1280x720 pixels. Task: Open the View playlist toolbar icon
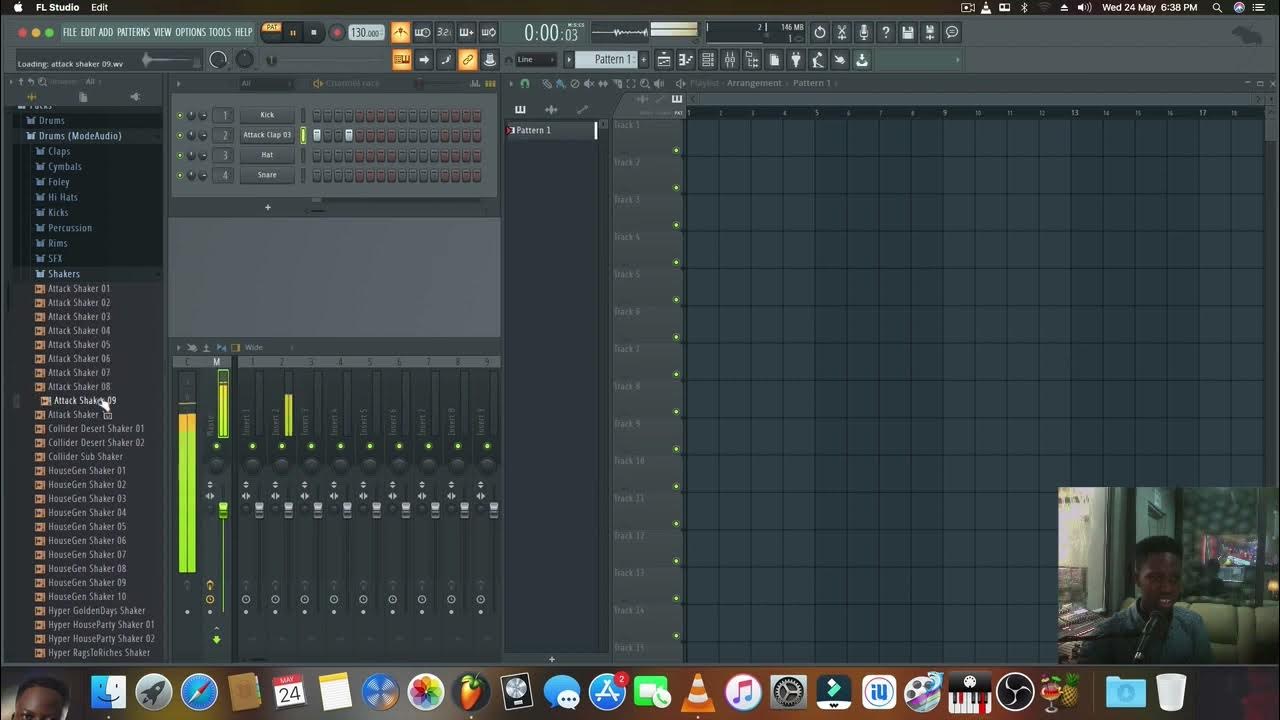(x=663, y=60)
